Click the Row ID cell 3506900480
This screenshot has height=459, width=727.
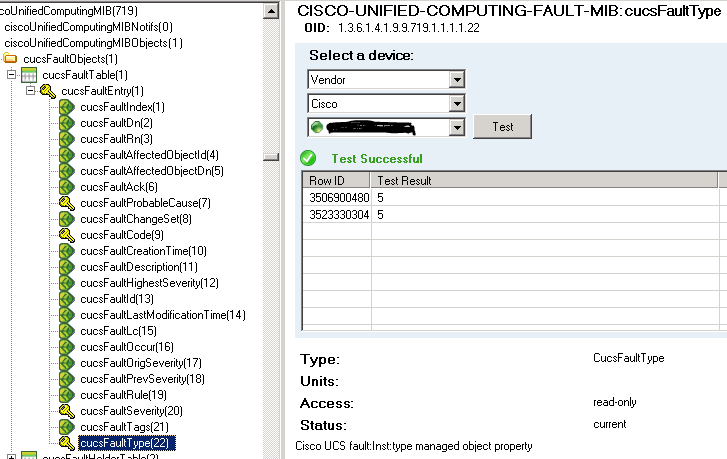pos(337,198)
